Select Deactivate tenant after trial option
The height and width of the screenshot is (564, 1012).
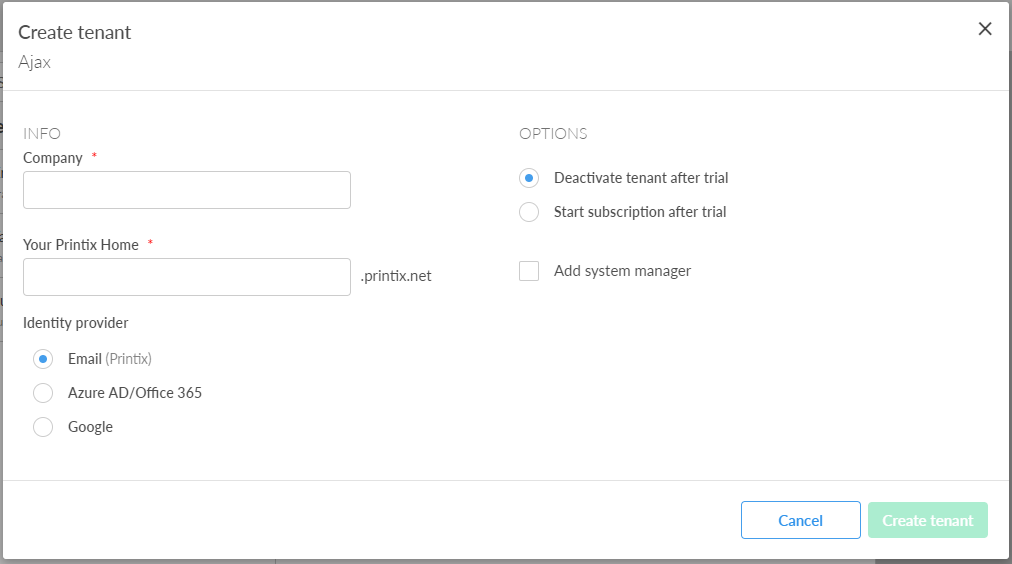(x=529, y=178)
